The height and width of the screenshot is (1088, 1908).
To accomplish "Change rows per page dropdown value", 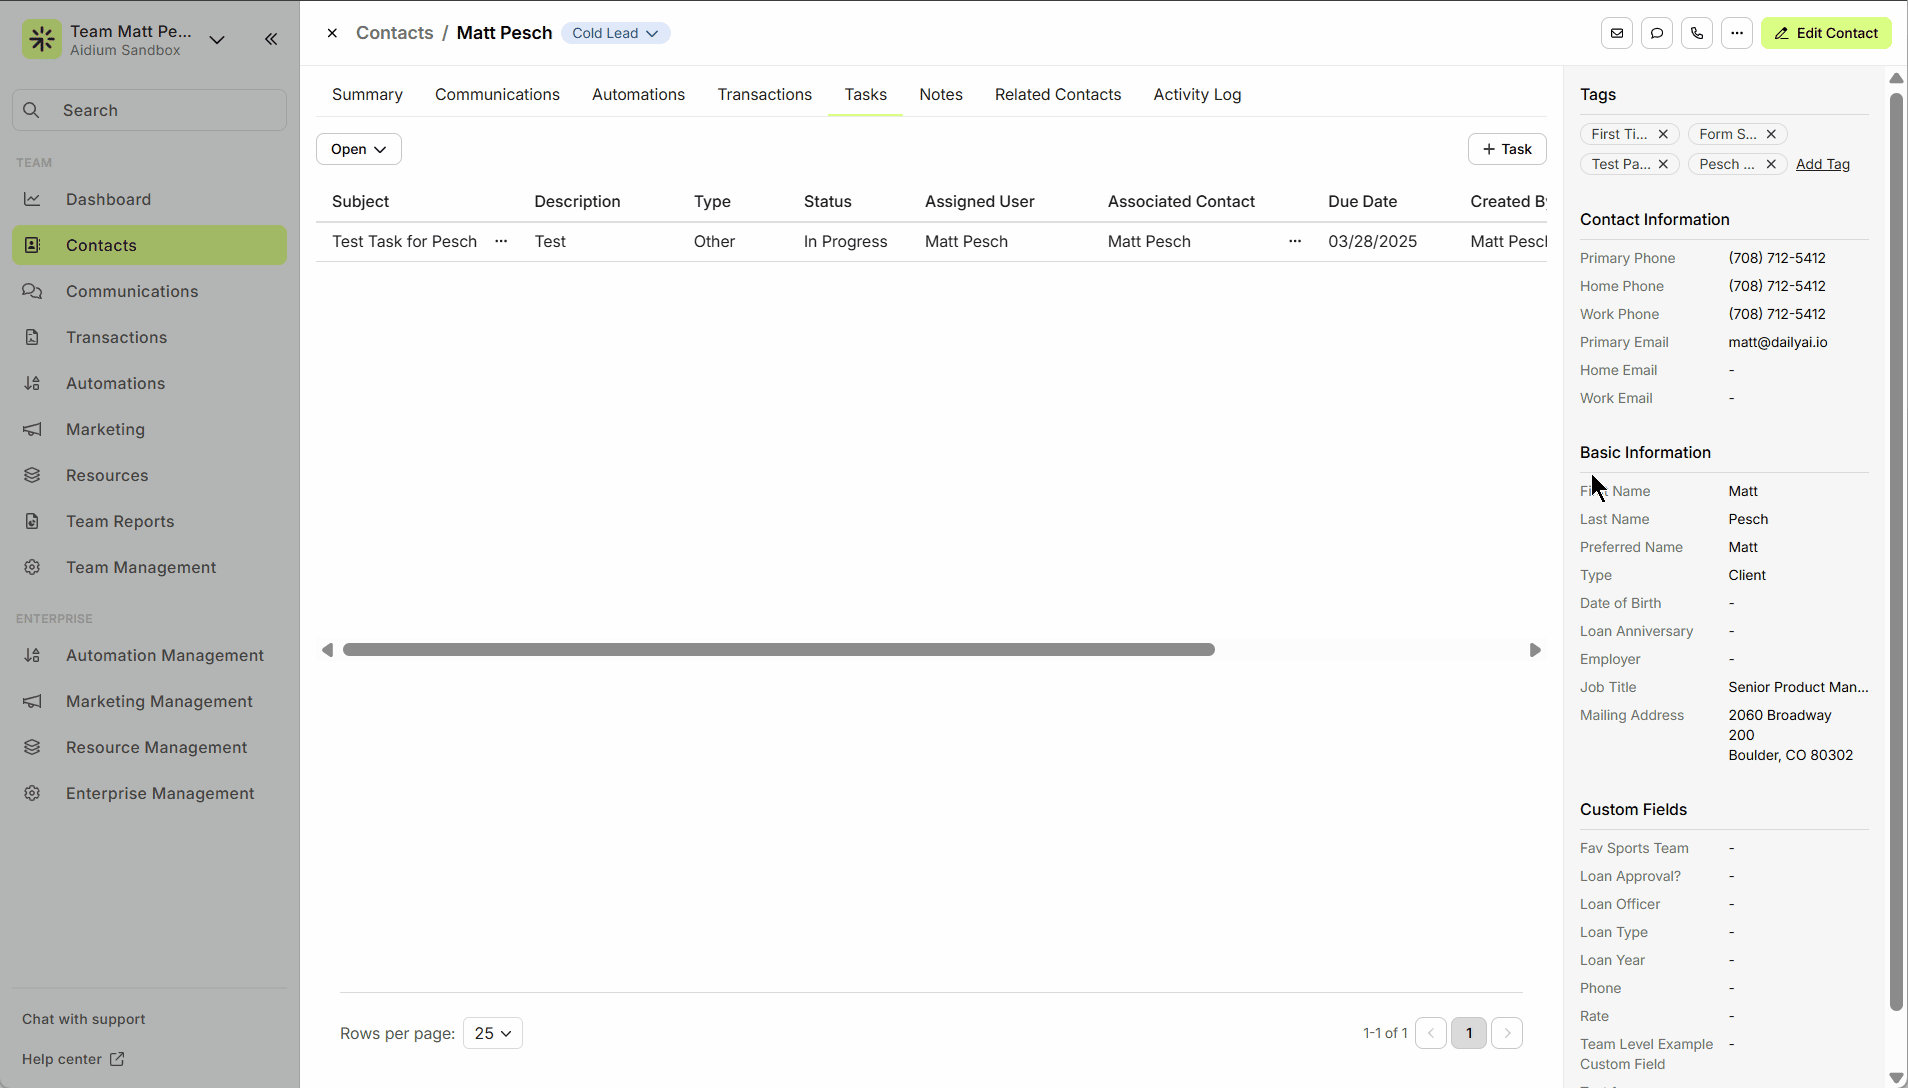I will pos(492,1033).
